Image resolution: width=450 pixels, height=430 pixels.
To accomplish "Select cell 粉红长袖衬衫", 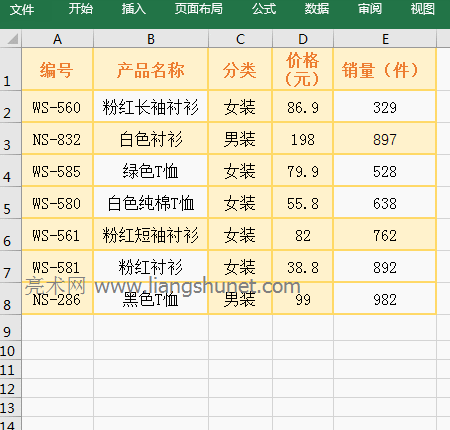I will point(151,107).
